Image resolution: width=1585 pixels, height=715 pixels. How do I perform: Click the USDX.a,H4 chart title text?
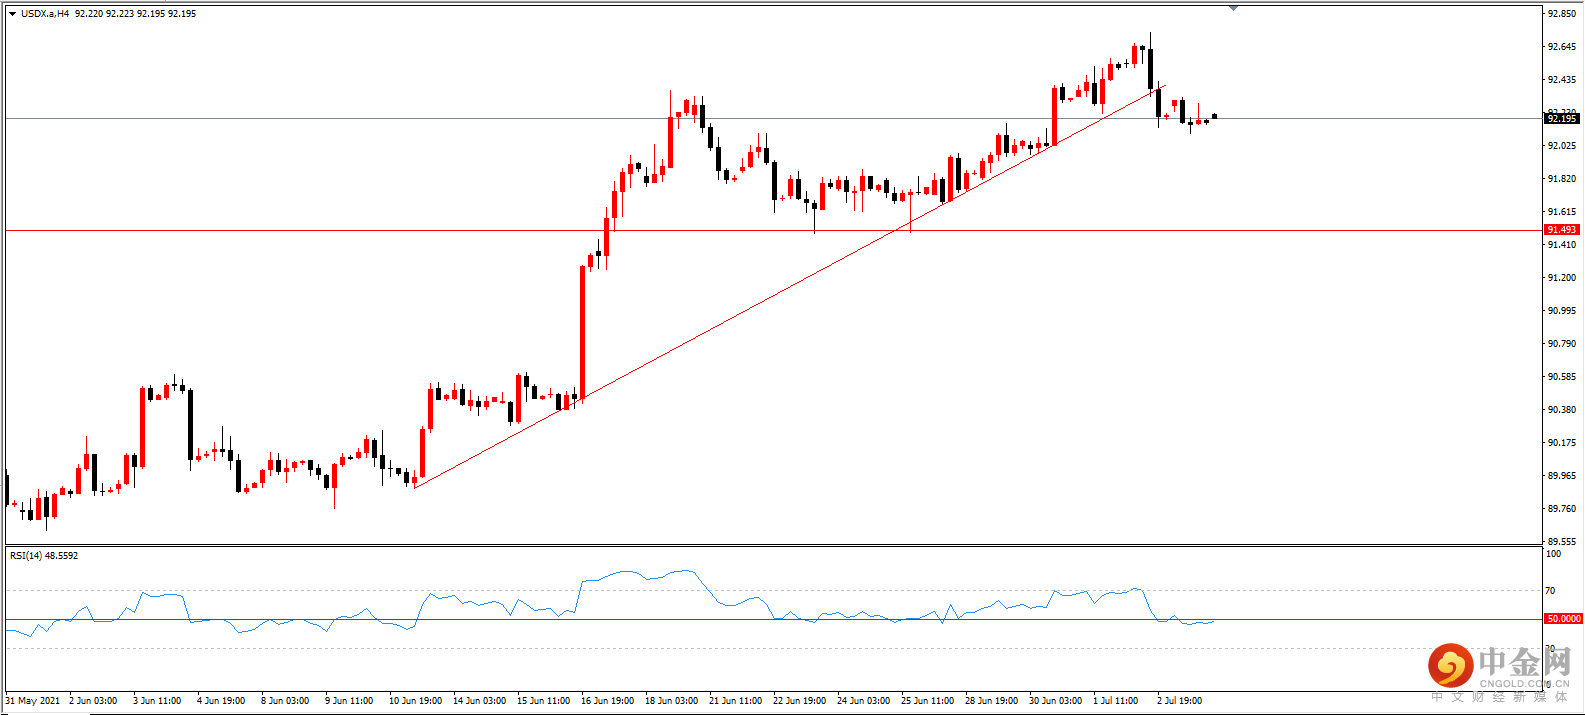click(45, 14)
